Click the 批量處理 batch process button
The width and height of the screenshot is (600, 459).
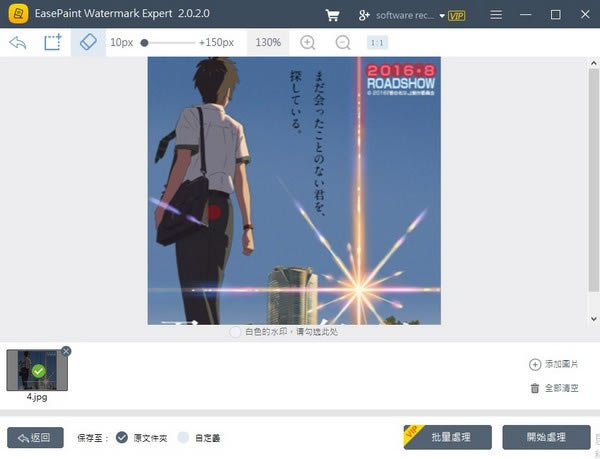[x=447, y=437]
